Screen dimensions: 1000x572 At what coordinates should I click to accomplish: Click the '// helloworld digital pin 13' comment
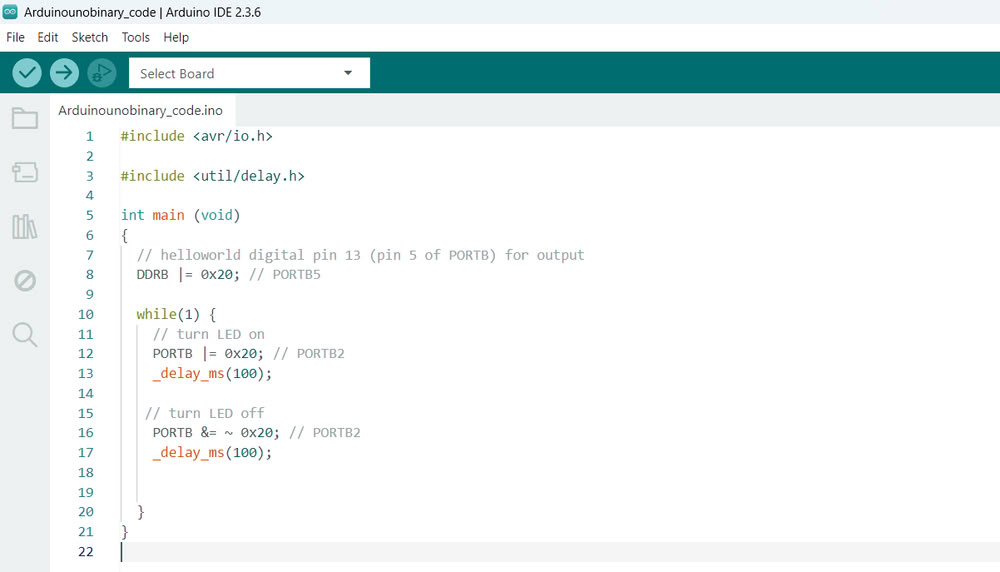coord(249,255)
